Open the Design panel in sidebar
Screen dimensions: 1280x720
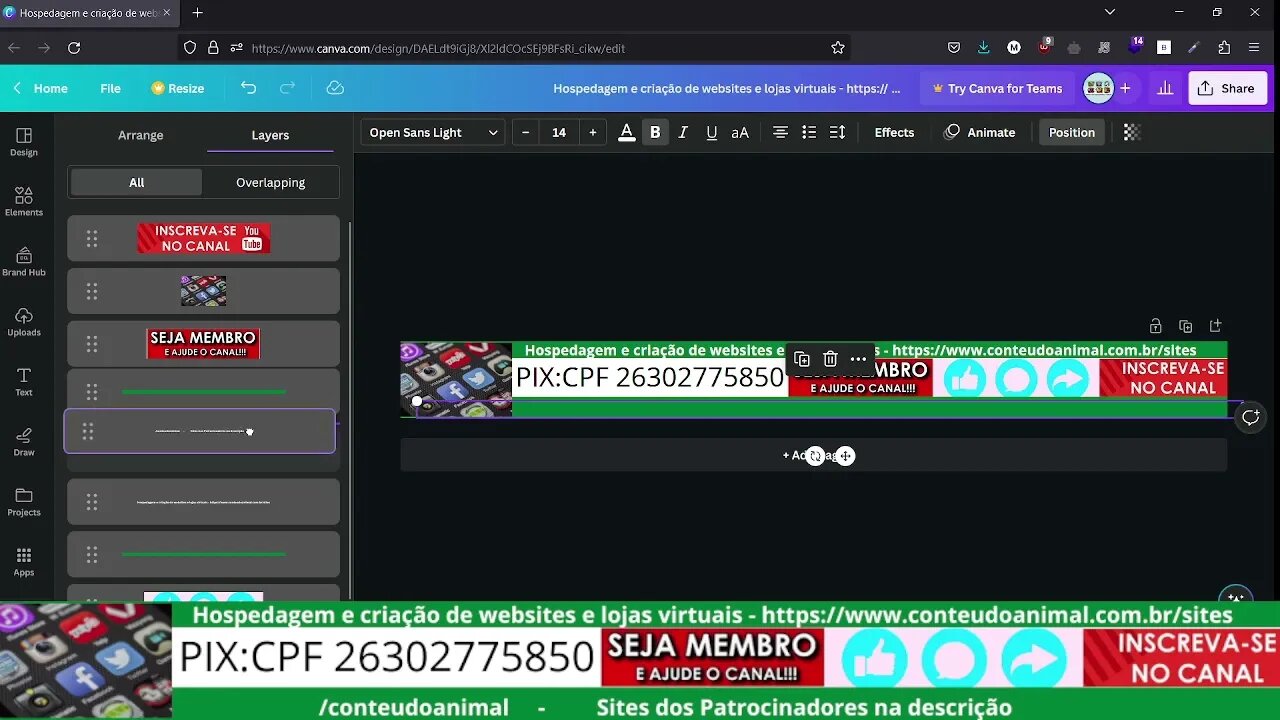click(x=24, y=142)
